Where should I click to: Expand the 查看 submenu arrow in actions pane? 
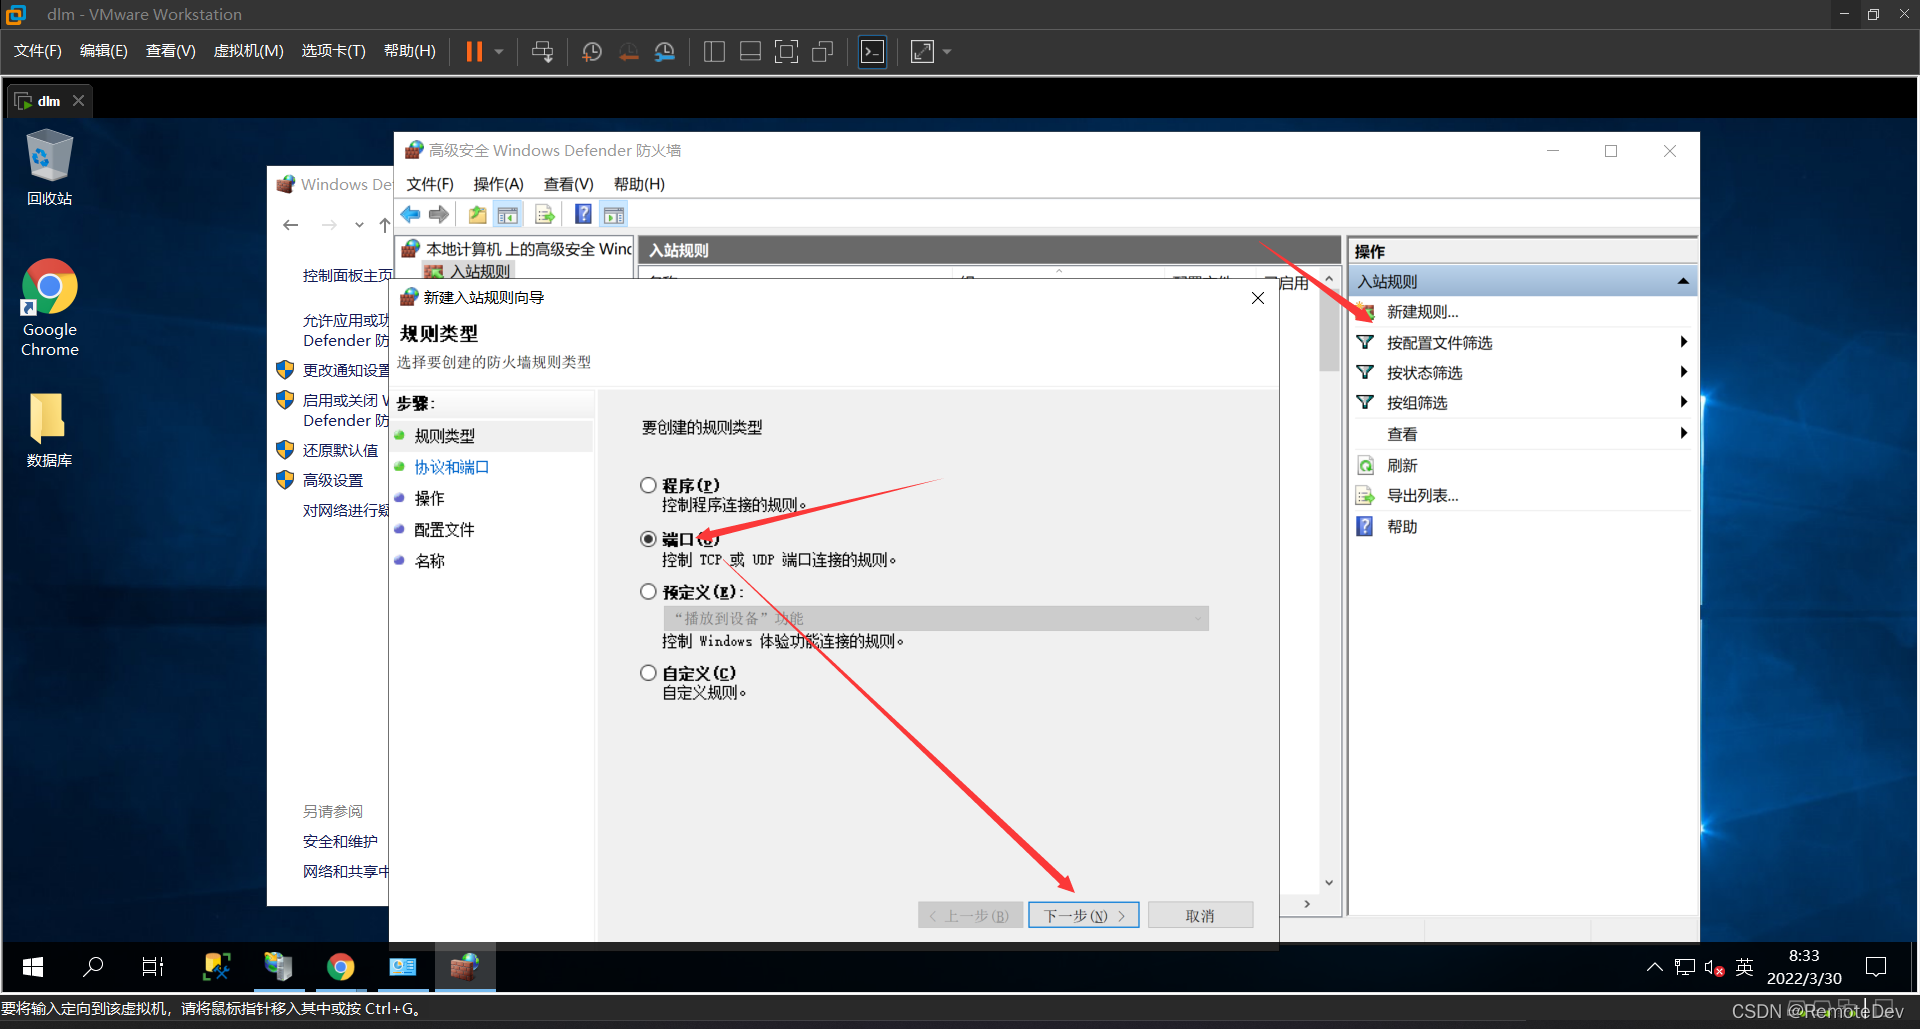[1684, 433]
